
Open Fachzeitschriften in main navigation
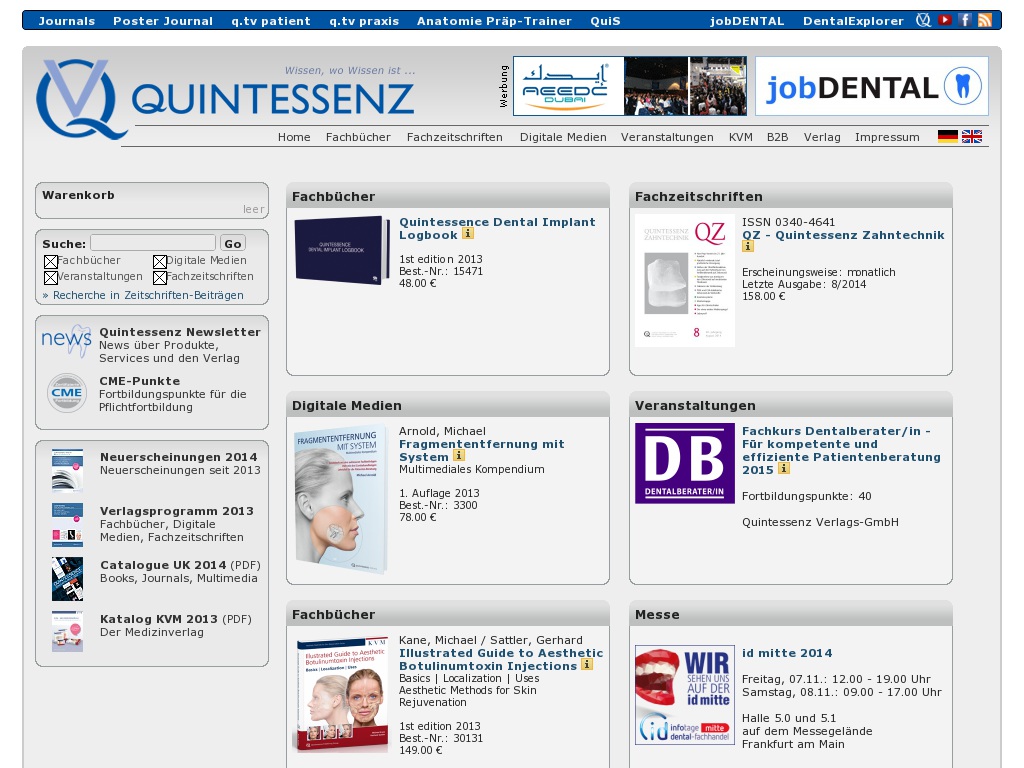tap(455, 137)
